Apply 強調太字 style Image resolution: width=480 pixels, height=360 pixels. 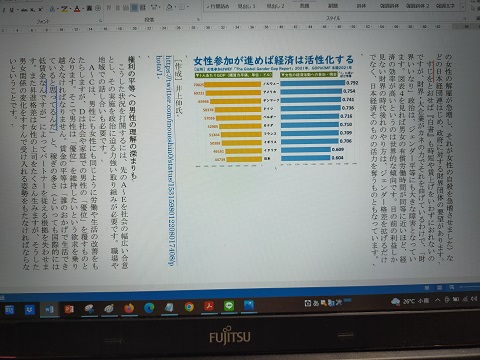click(446, 6)
